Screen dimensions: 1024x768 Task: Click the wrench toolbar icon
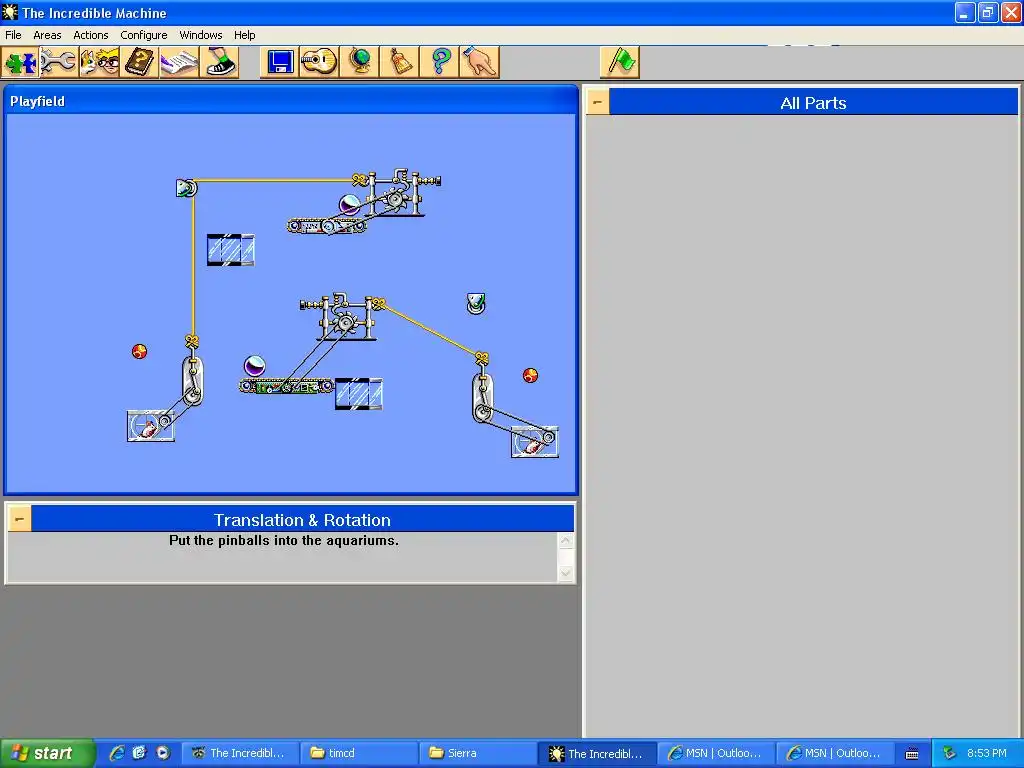click(x=59, y=63)
